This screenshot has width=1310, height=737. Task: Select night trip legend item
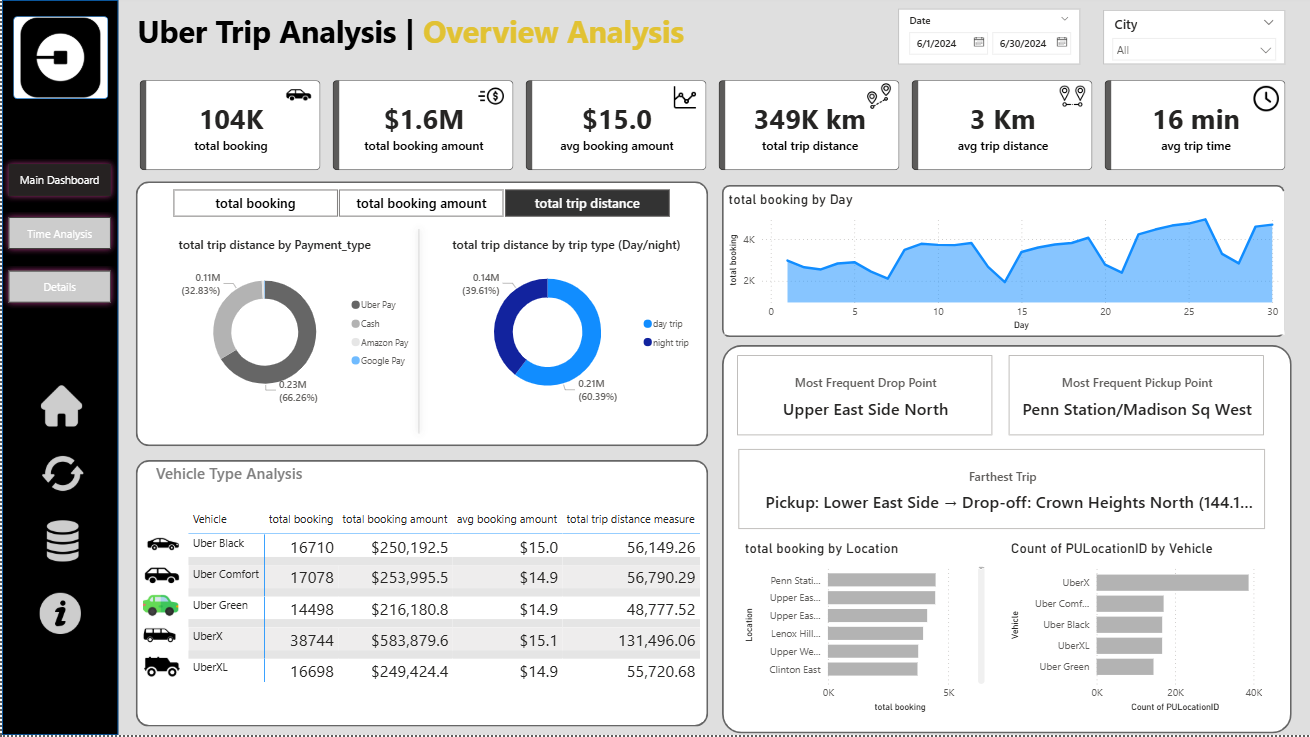(666, 343)
